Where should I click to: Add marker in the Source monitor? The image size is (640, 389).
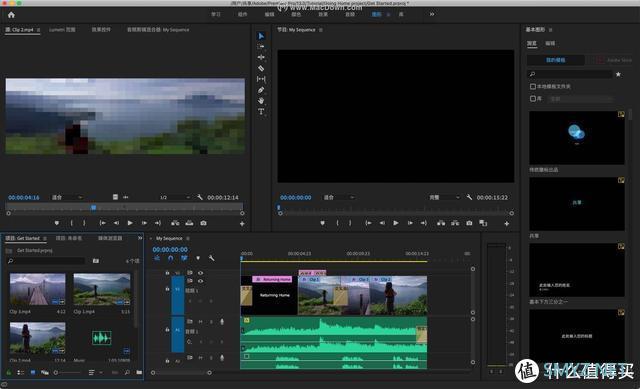click(x=57, y=223)
